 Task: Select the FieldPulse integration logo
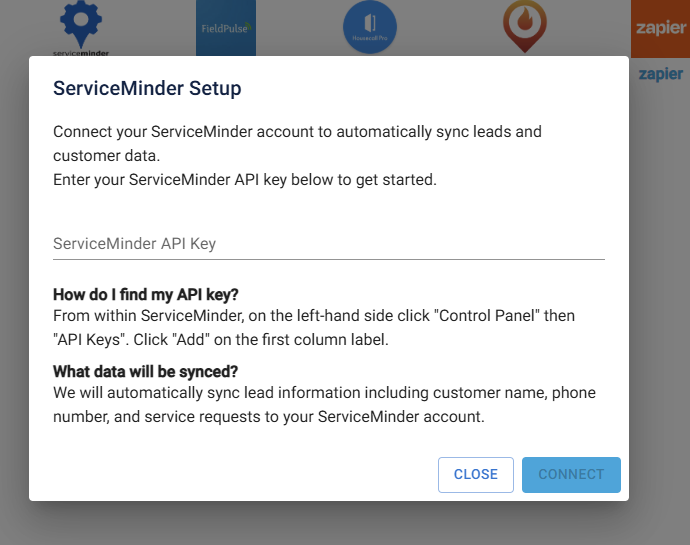tap(226, 28)
